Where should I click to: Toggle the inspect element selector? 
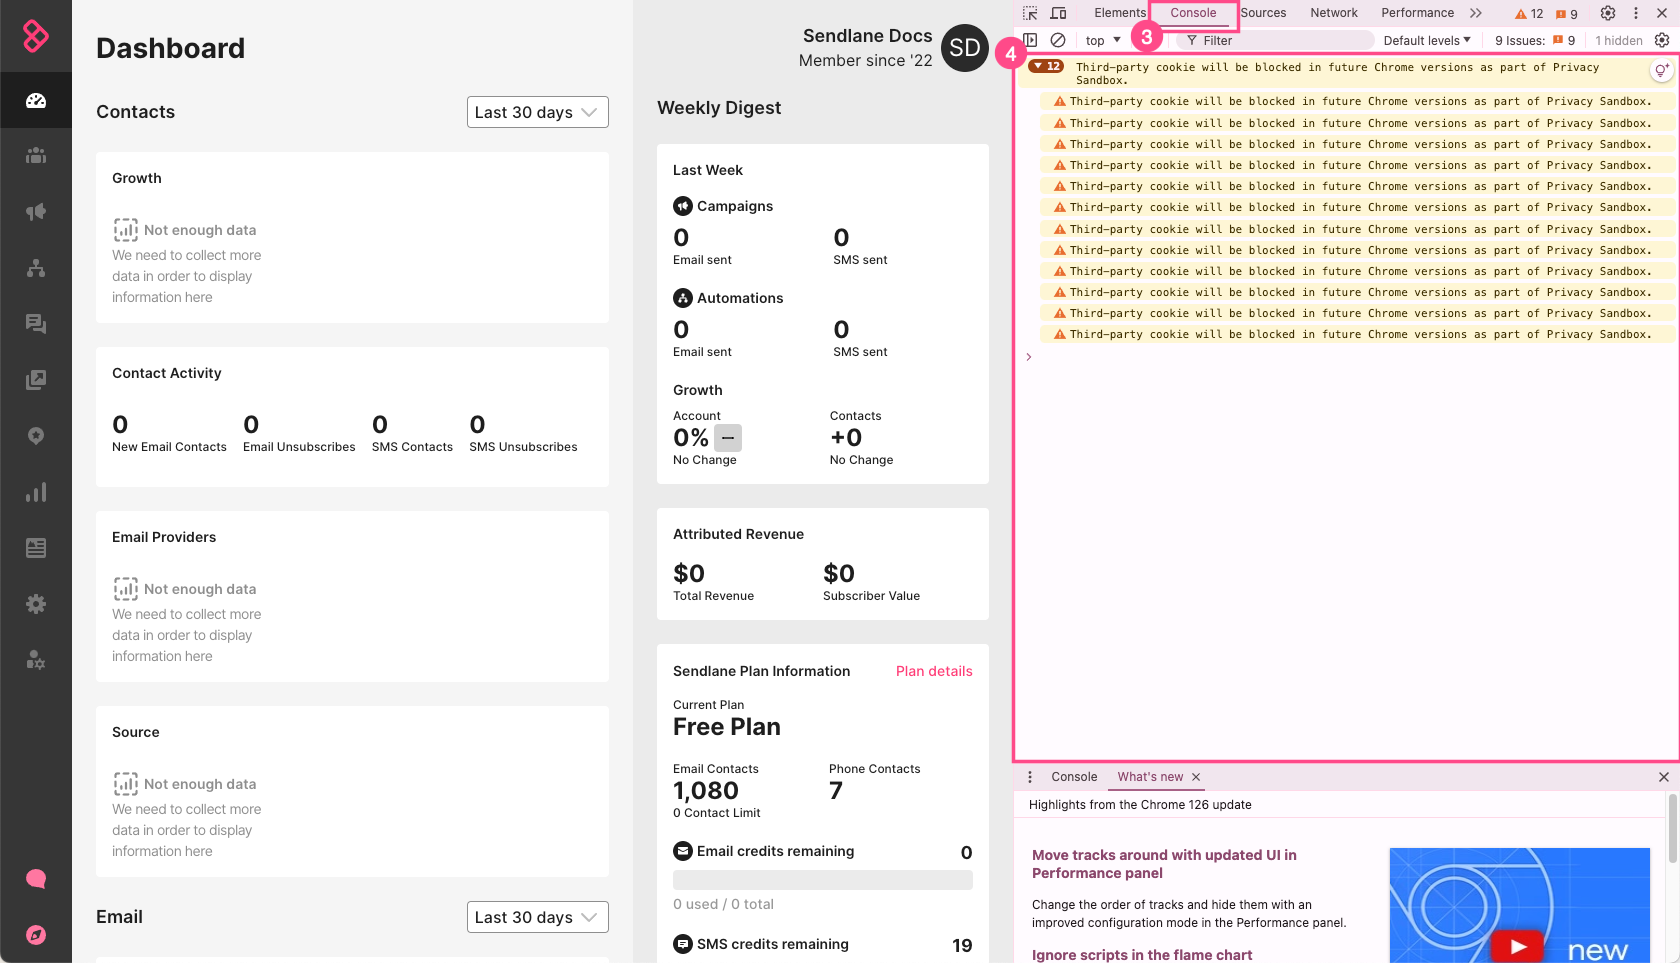(1030, 13)
